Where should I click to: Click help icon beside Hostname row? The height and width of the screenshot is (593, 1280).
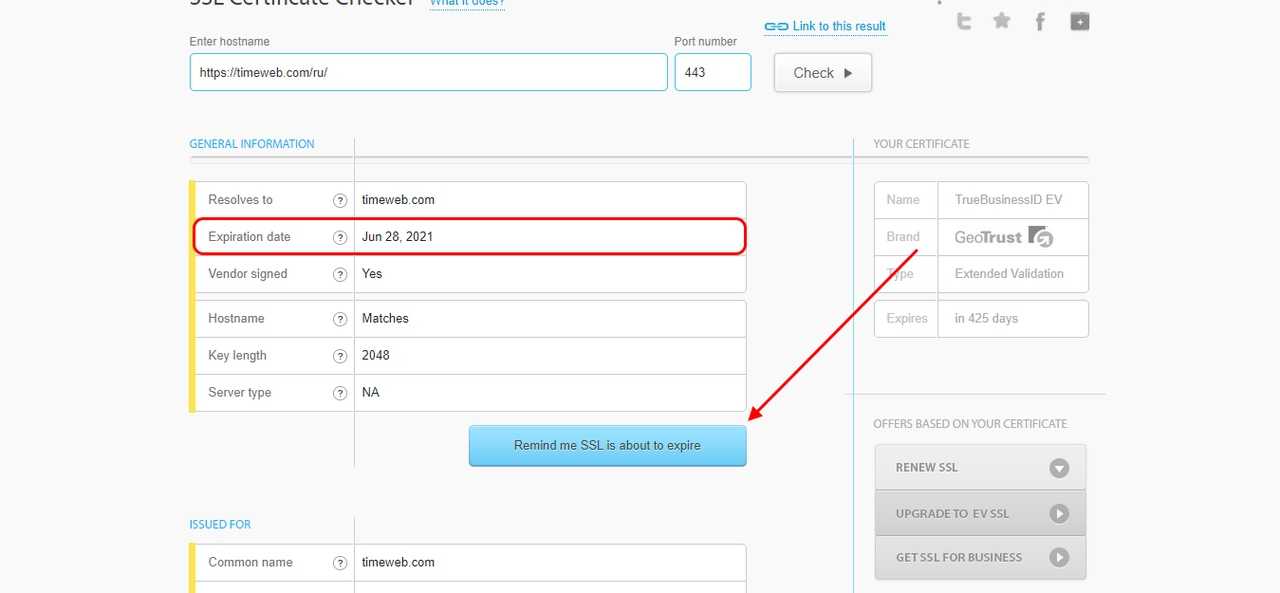[340, 319]
